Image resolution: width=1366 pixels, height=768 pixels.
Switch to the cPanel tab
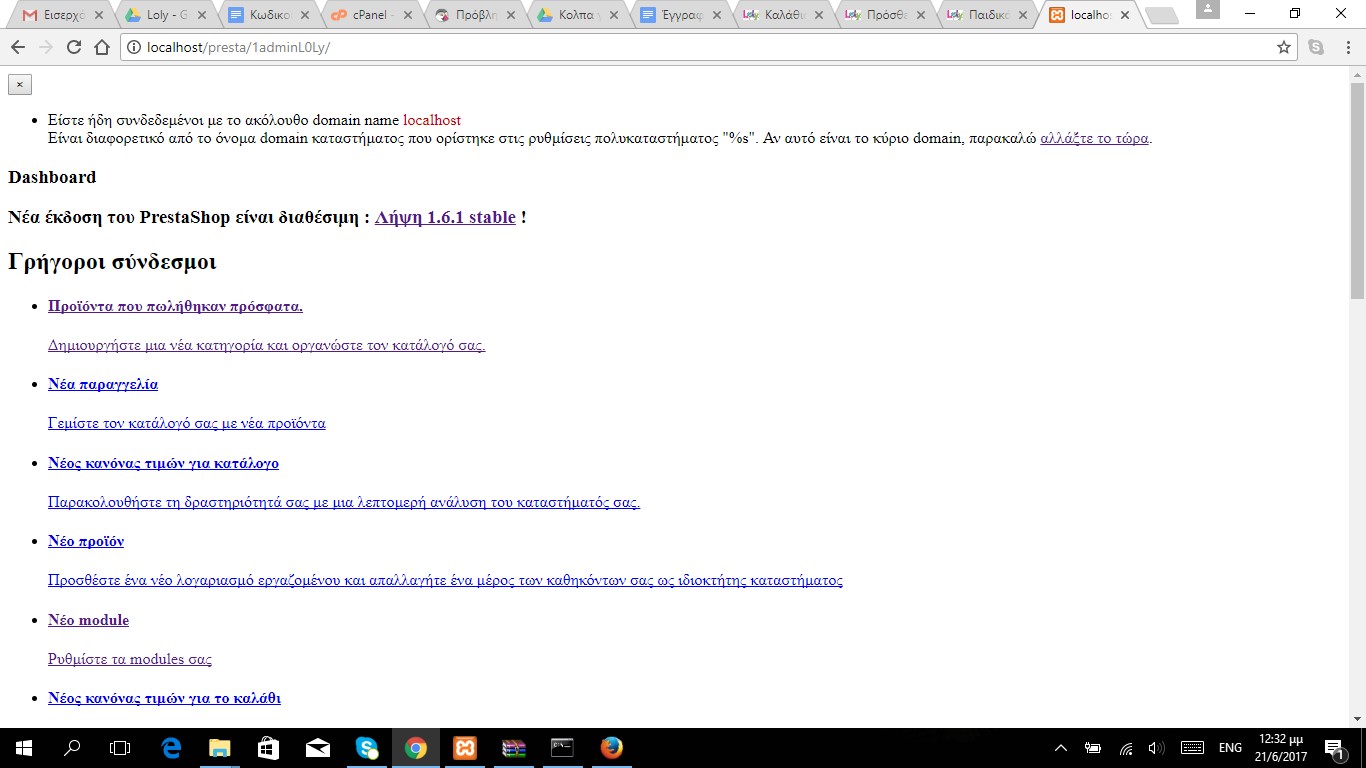click(369, 15)
